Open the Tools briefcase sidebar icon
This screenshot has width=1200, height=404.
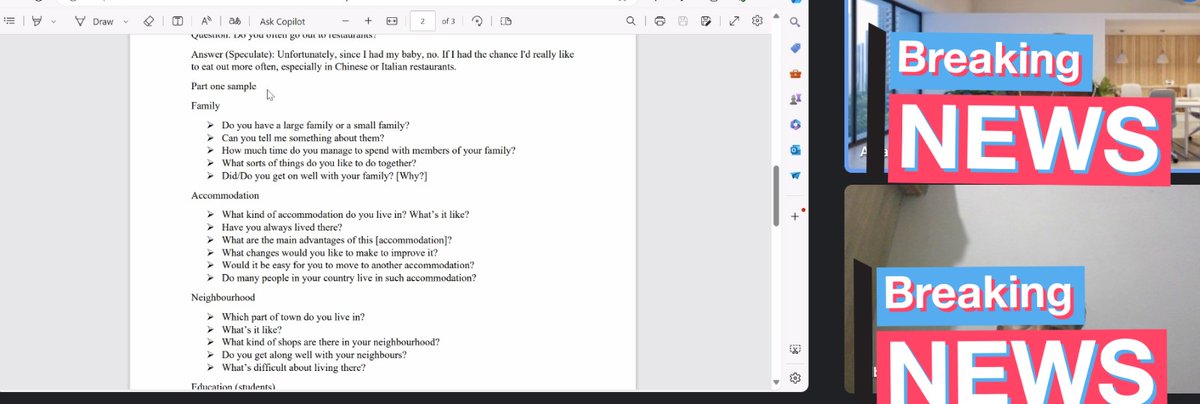click(795, 74)
